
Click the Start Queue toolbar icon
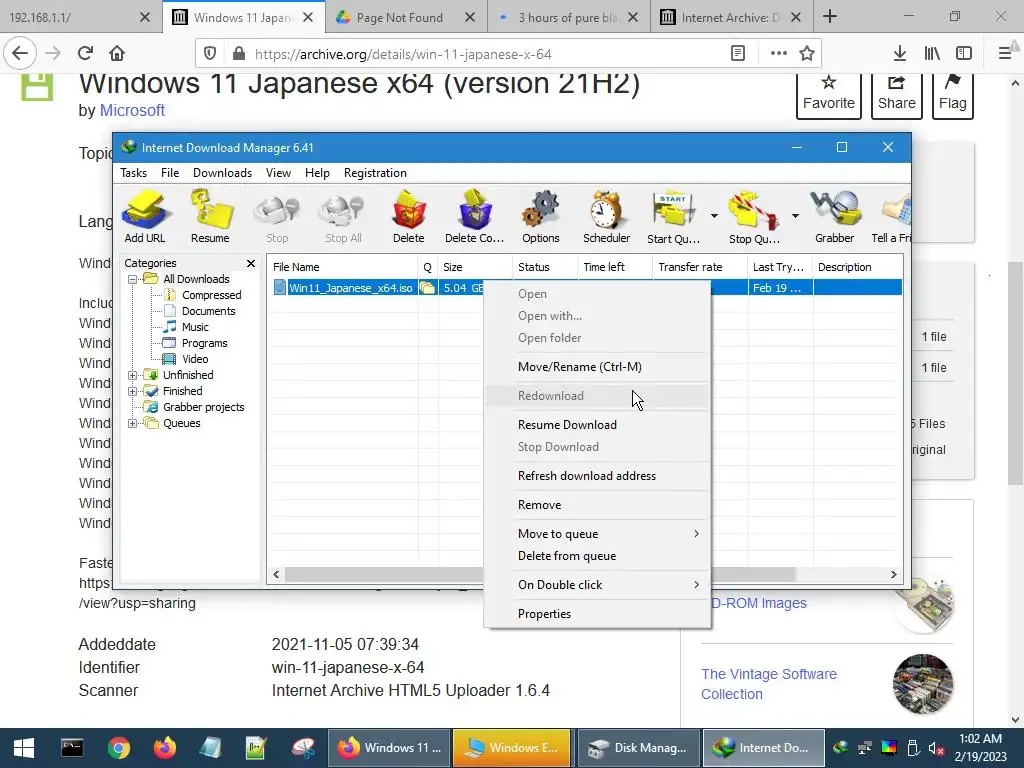click(x=674, y=217)
